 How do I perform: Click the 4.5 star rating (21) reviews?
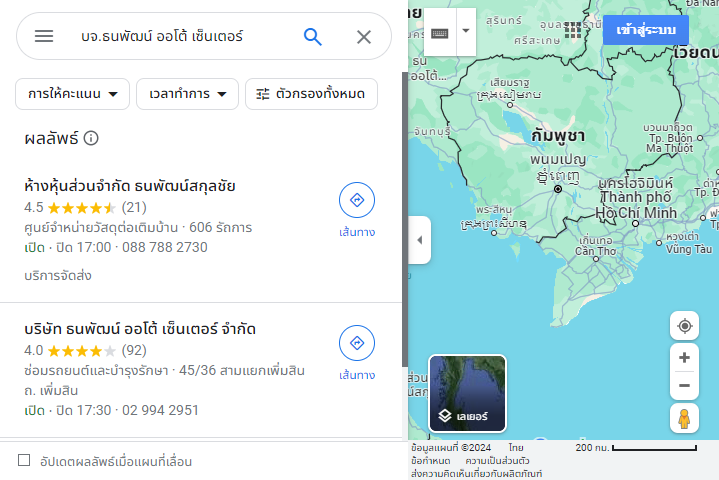pos(85,208)
